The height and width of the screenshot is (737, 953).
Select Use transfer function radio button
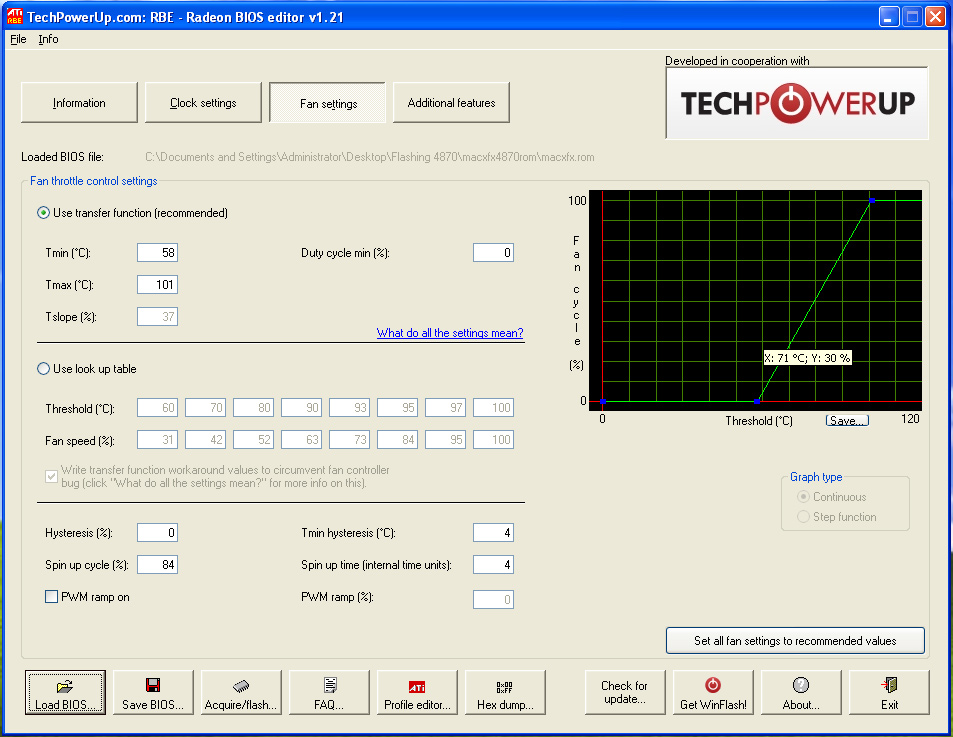(x=43, y=213)
